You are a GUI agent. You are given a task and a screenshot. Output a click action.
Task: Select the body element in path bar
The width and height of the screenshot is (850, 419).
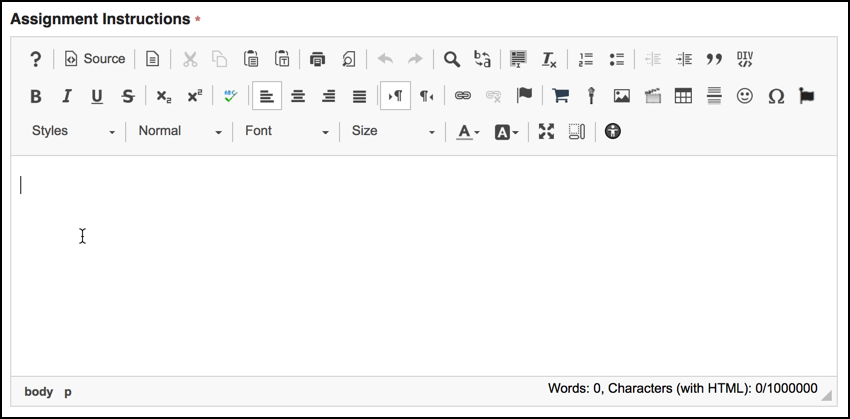(39, 392)
